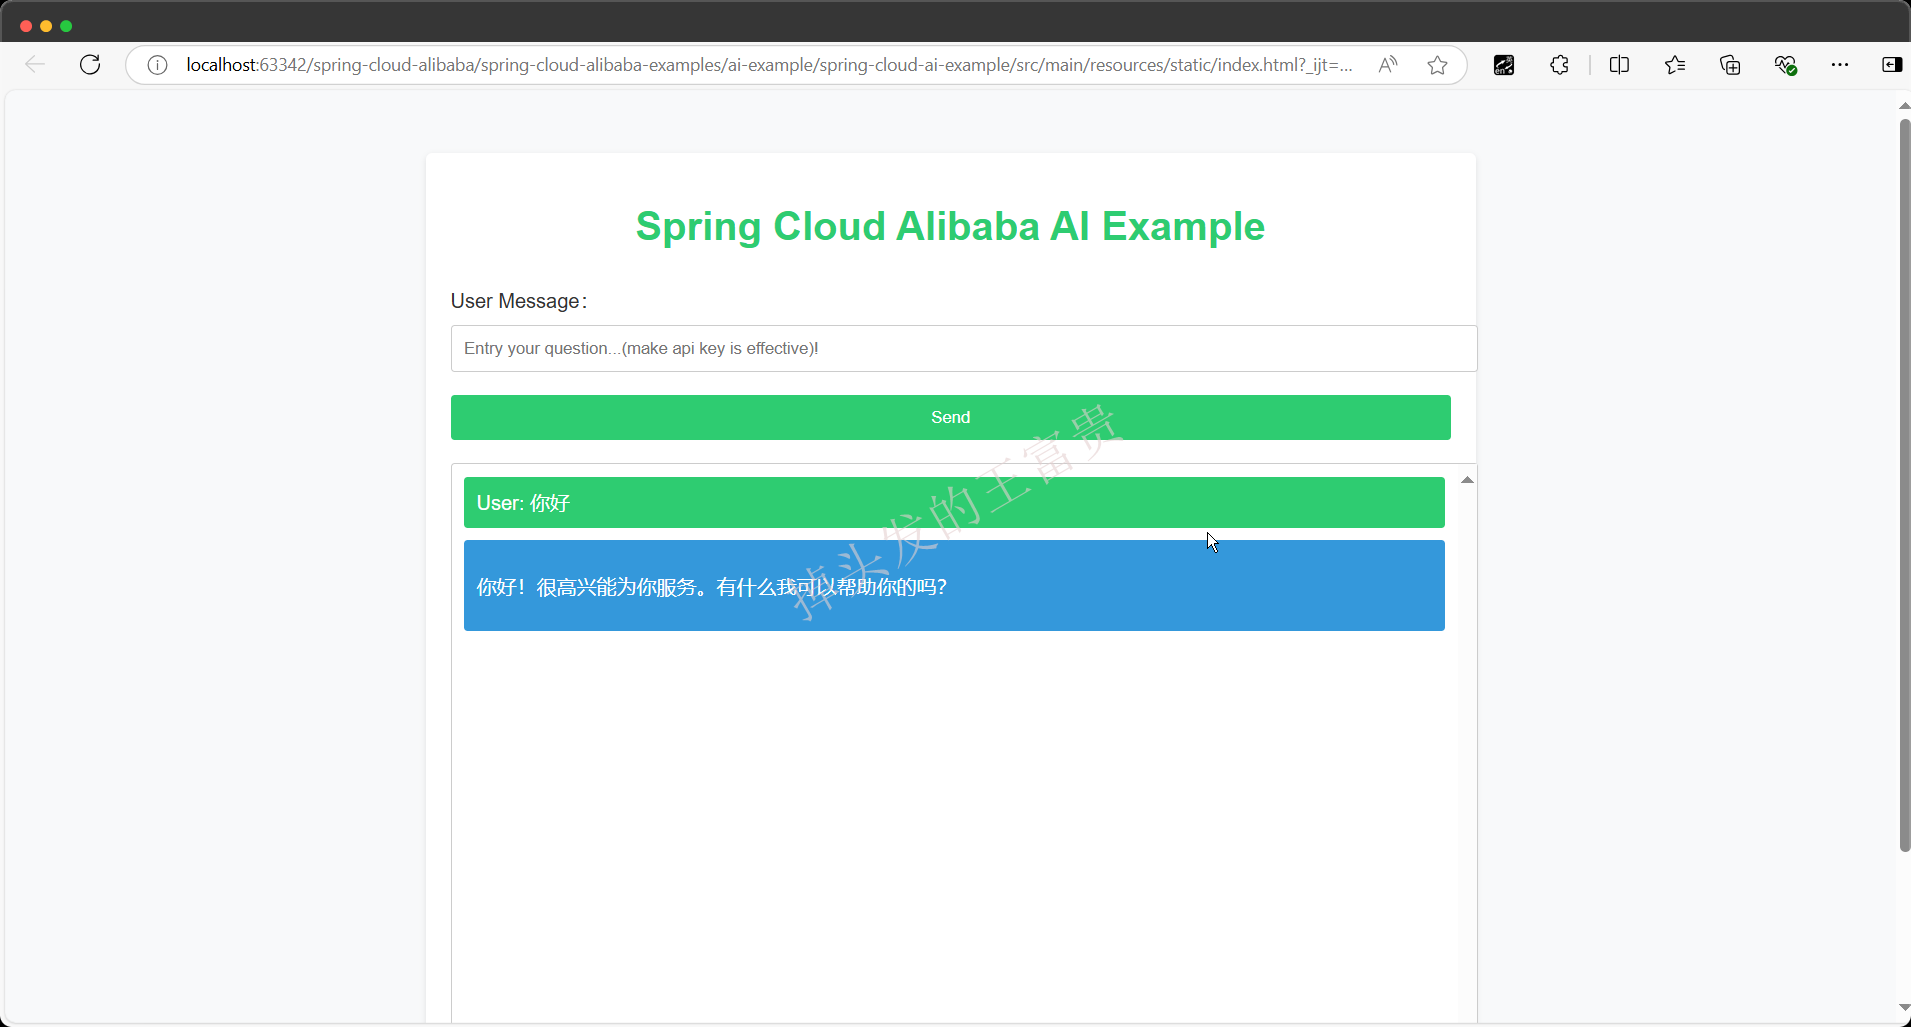Viewport: 1911px width, 1027px height.
Task: Open Extensions puzzle icon
Action: point(1559,65)
